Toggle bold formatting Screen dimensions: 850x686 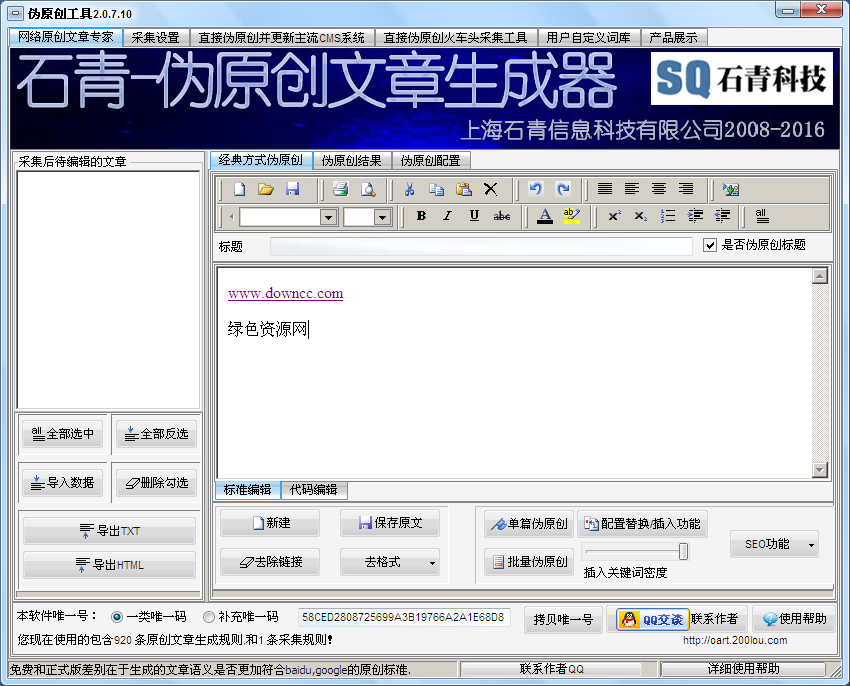(x=421, y=216)
